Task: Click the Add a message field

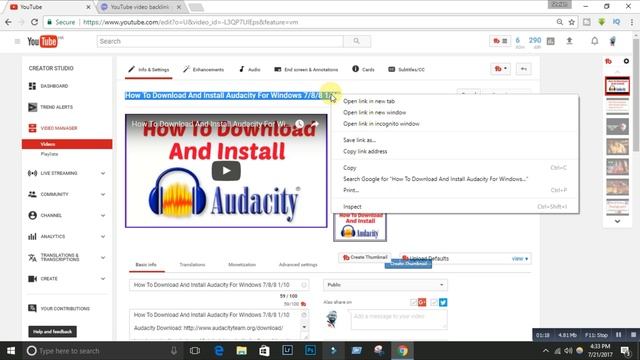Action: pos(398,319)
